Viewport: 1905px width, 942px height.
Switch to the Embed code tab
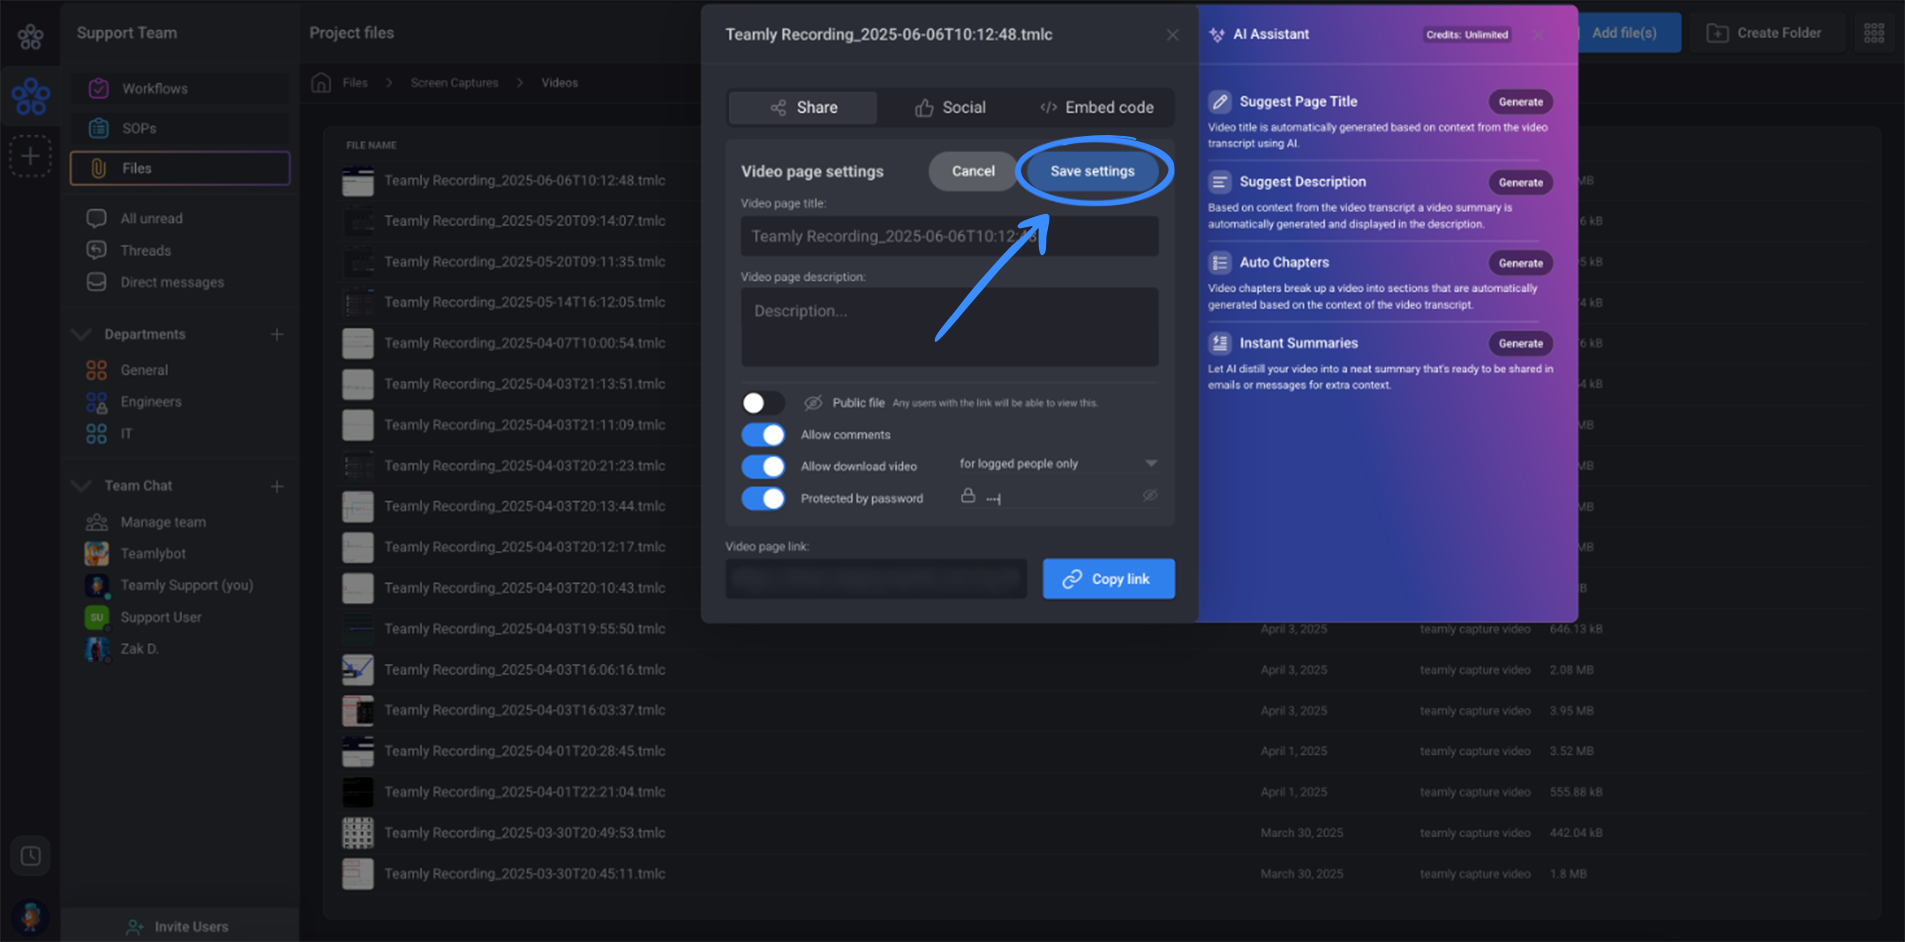click(1097, 107)
